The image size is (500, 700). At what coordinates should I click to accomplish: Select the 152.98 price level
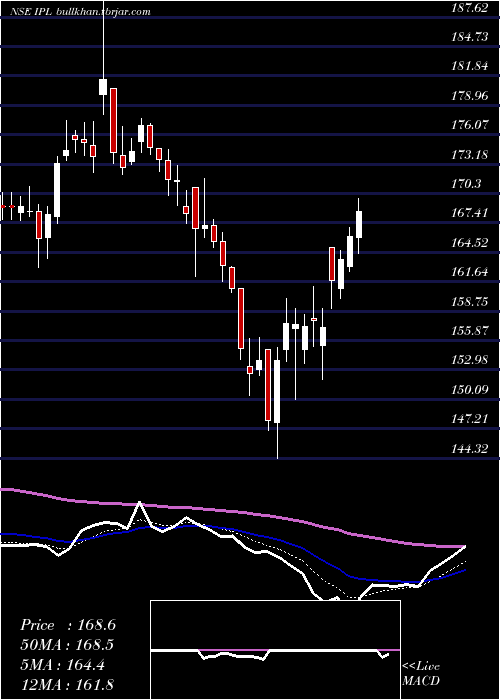(470, 361)
